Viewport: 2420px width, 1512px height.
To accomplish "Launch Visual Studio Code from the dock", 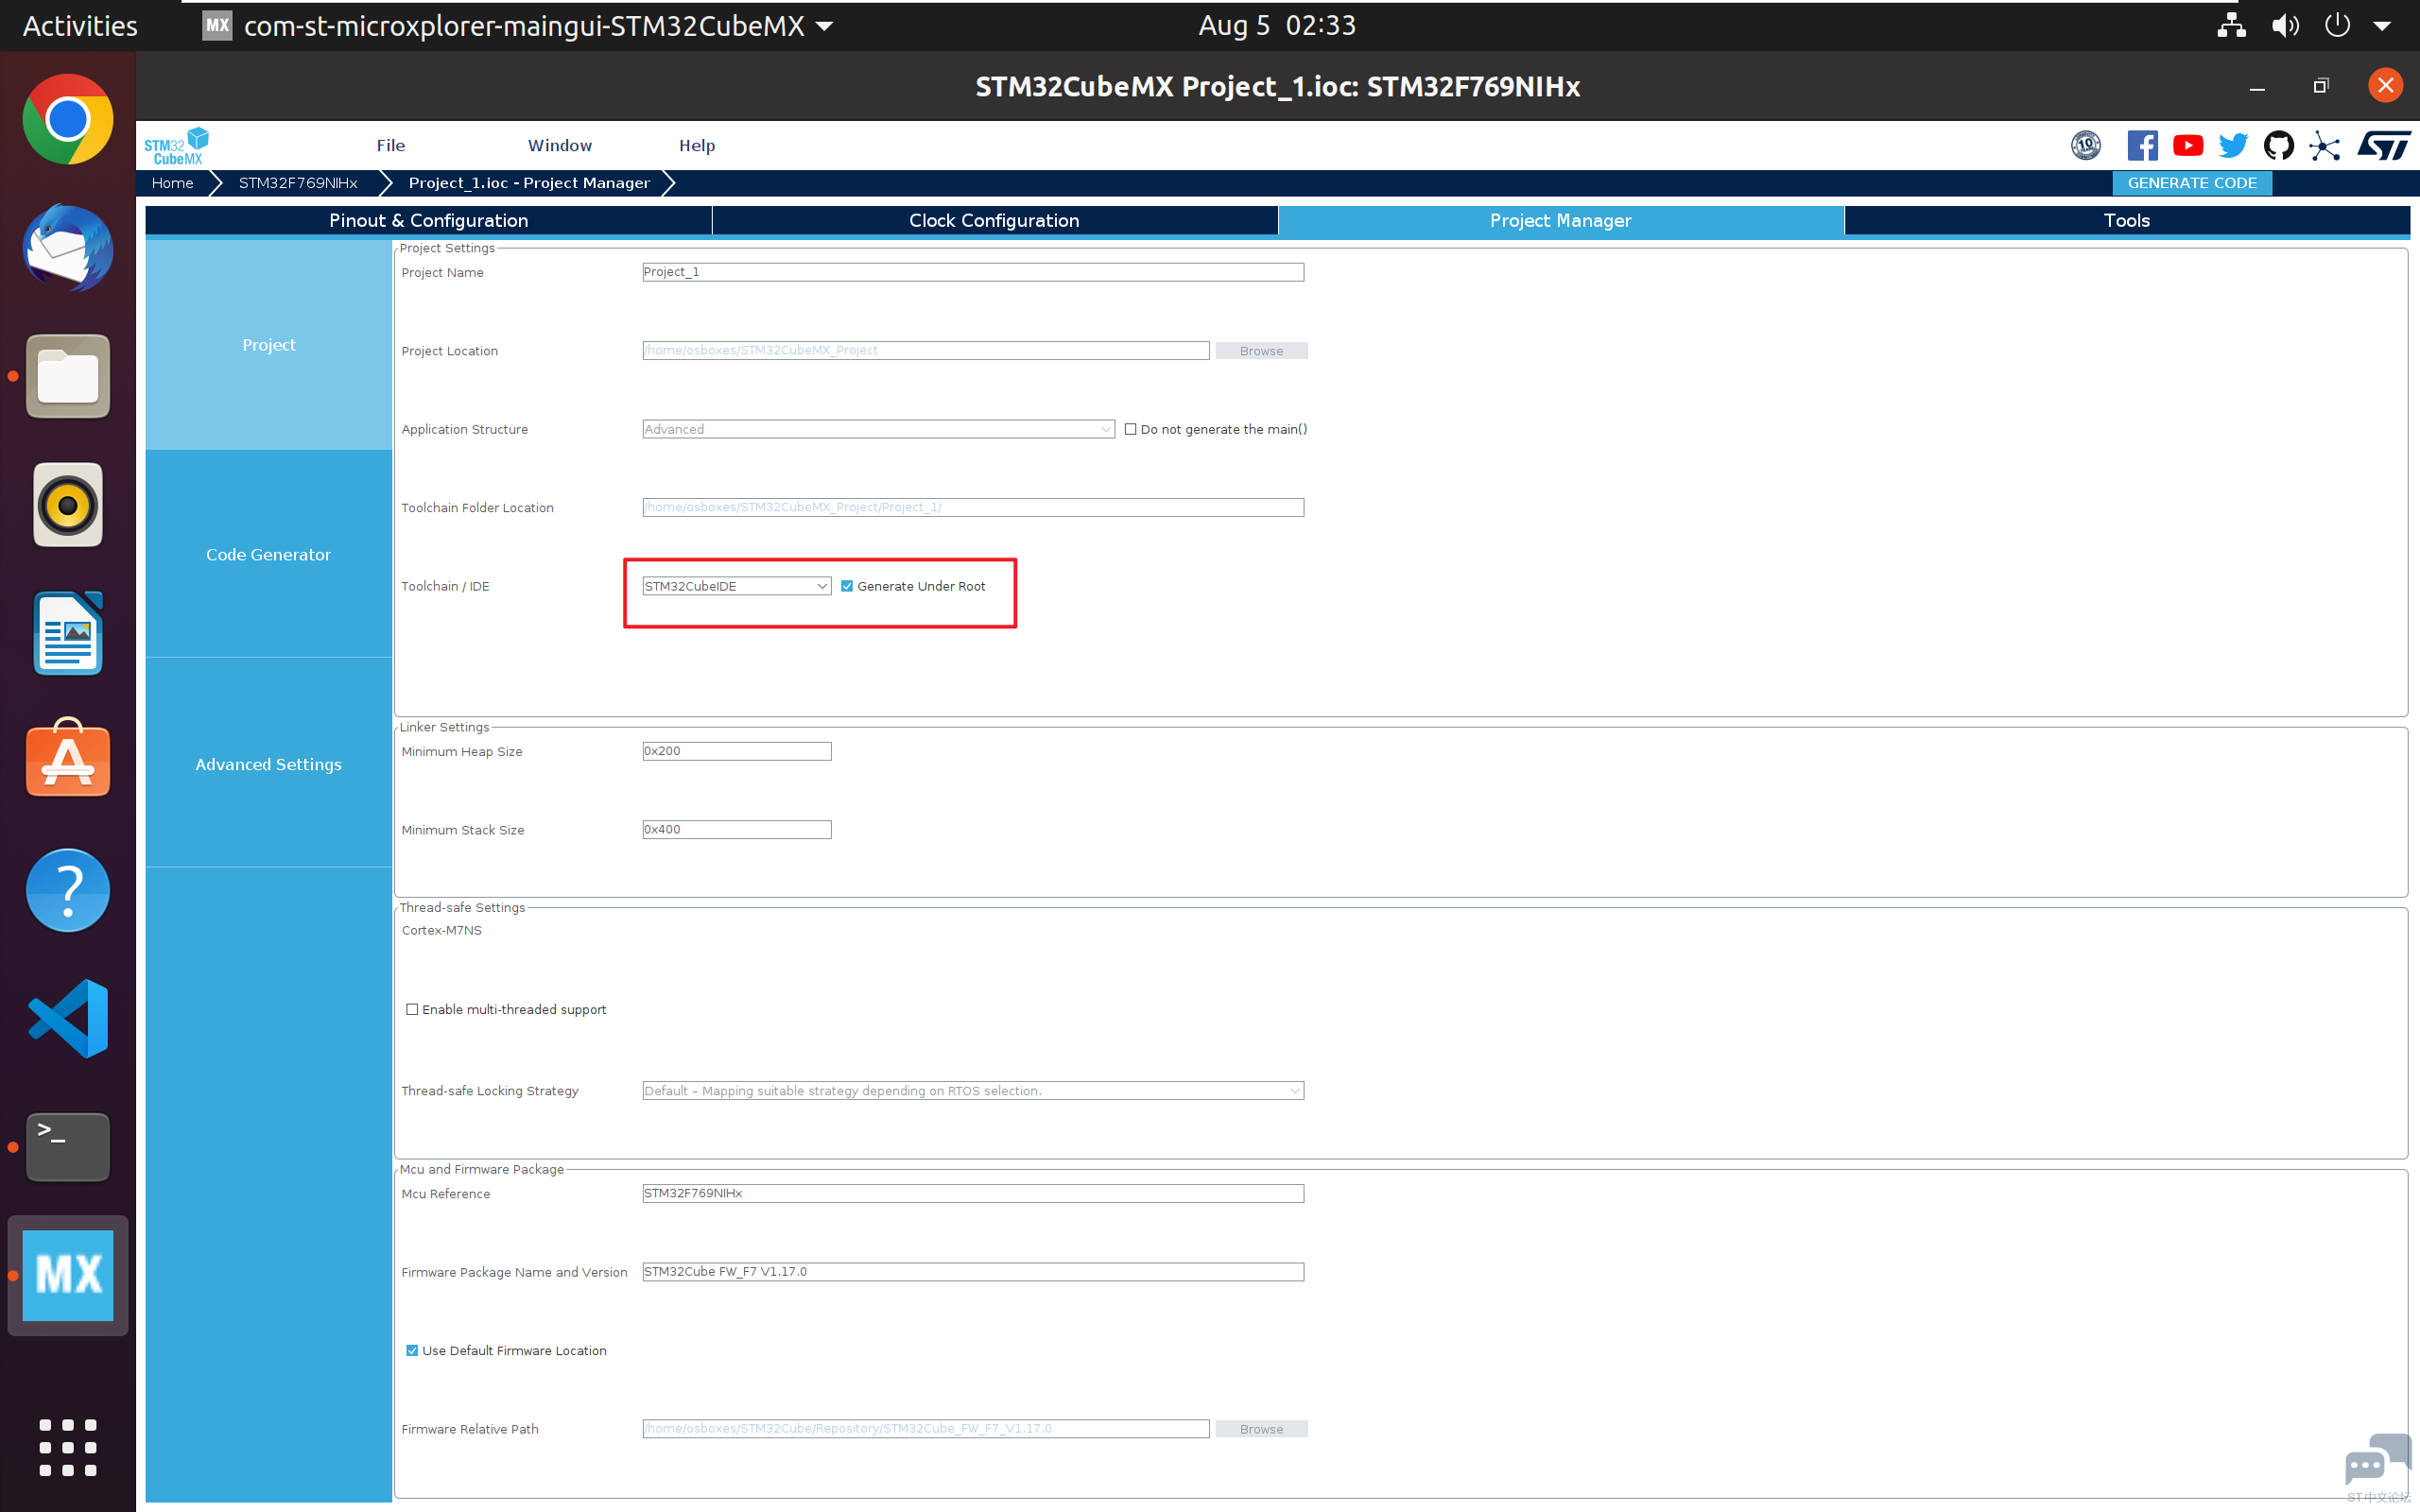I will (x=68, y=1018).
